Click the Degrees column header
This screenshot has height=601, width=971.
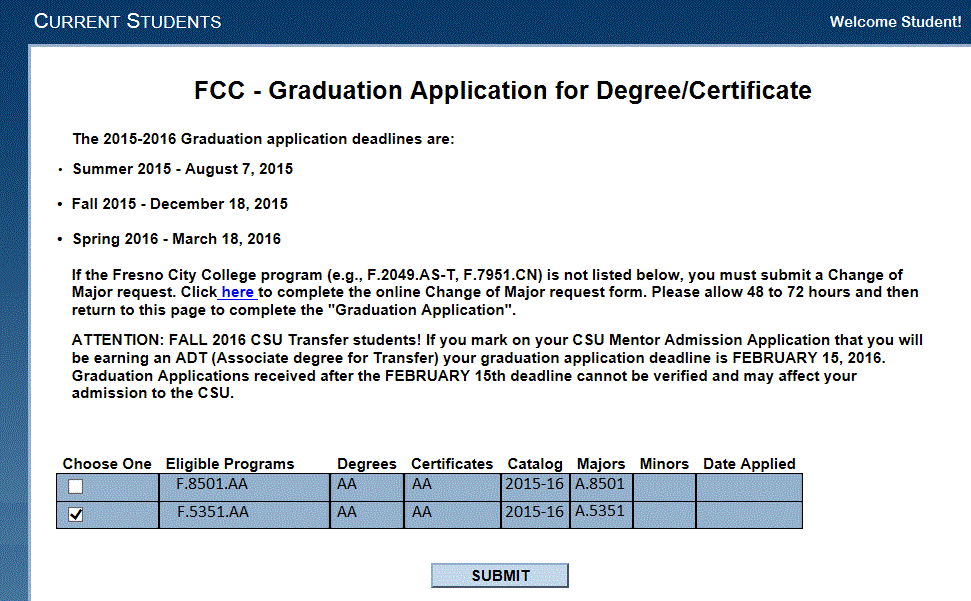coord(367,464)
